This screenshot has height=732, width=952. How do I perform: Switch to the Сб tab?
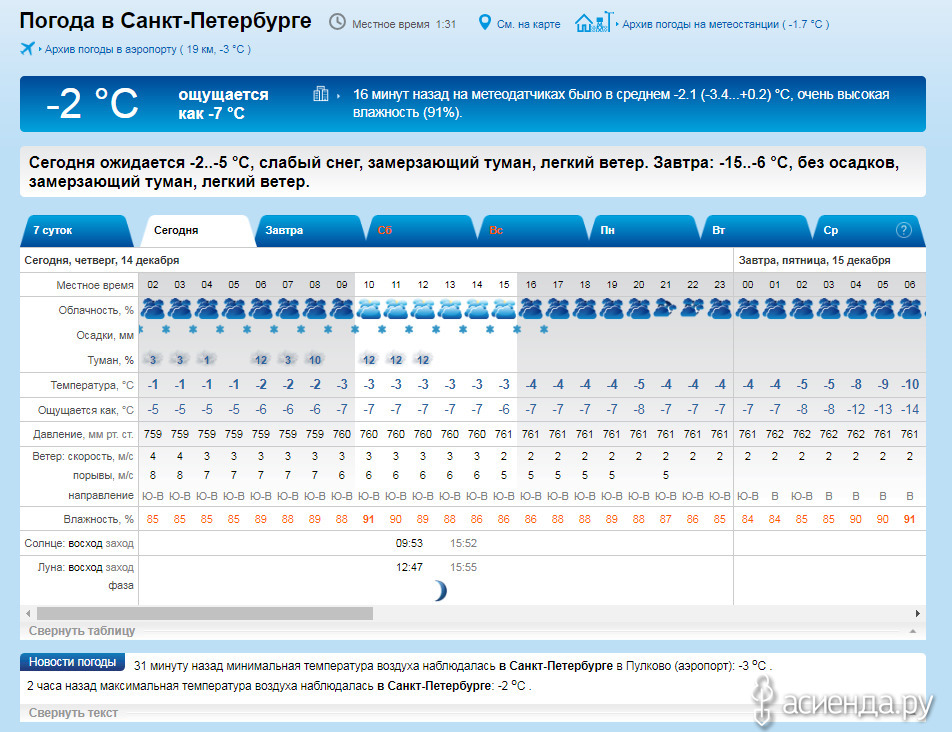point(421,231)
